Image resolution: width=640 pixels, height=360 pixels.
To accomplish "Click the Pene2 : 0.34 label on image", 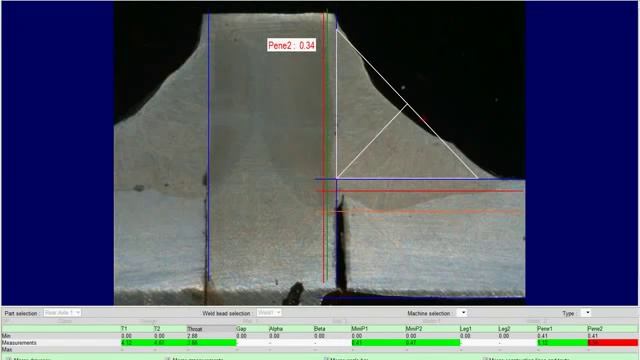I will (x=291, y=45).
